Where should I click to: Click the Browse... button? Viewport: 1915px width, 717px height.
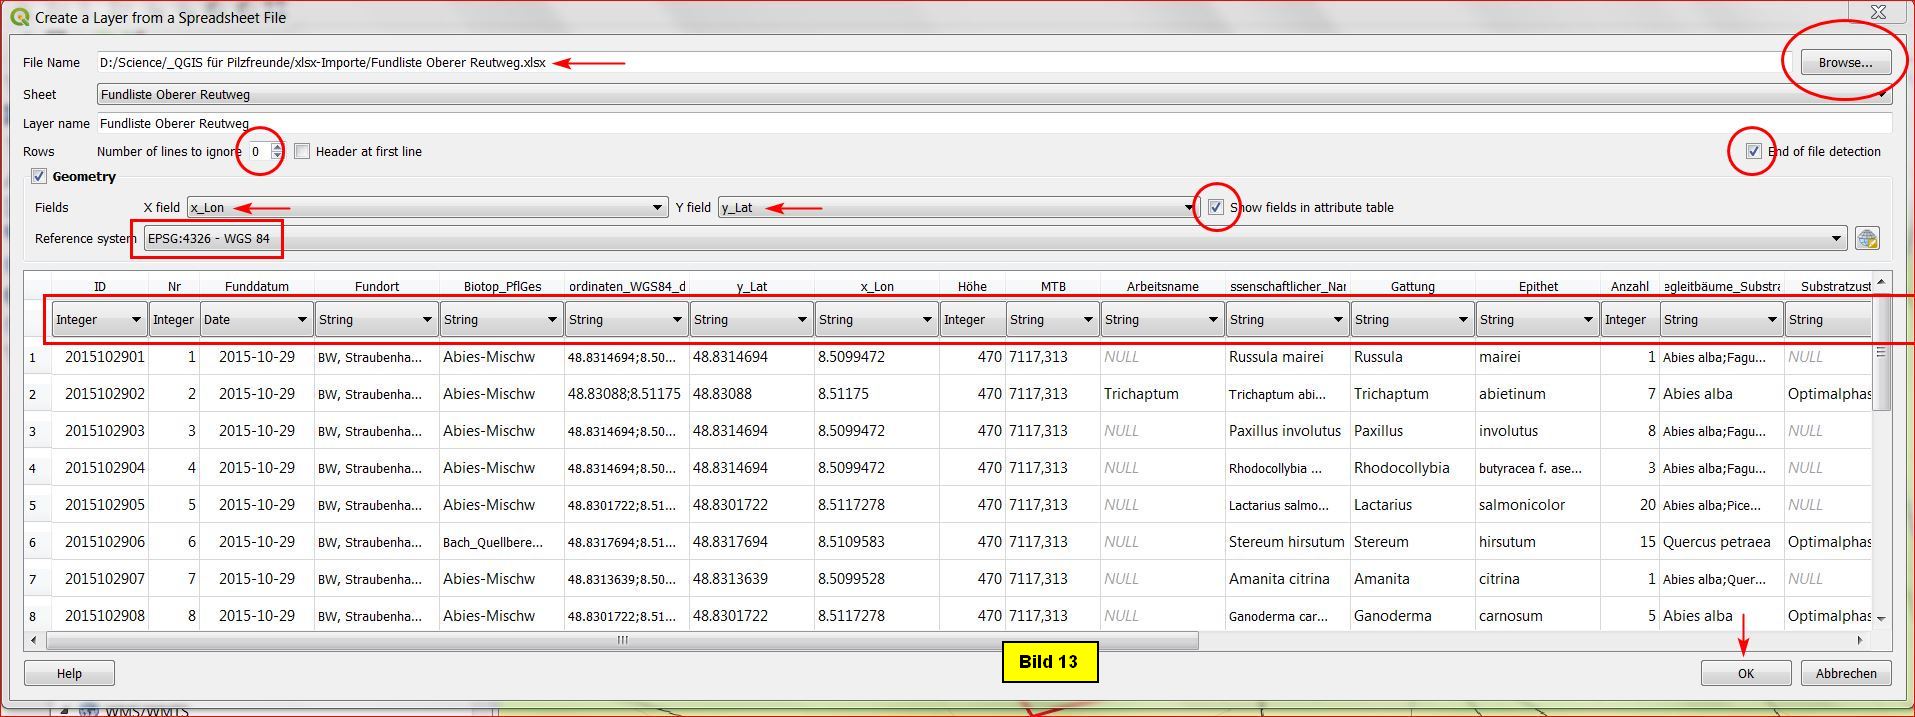(x=1845, y=63)
